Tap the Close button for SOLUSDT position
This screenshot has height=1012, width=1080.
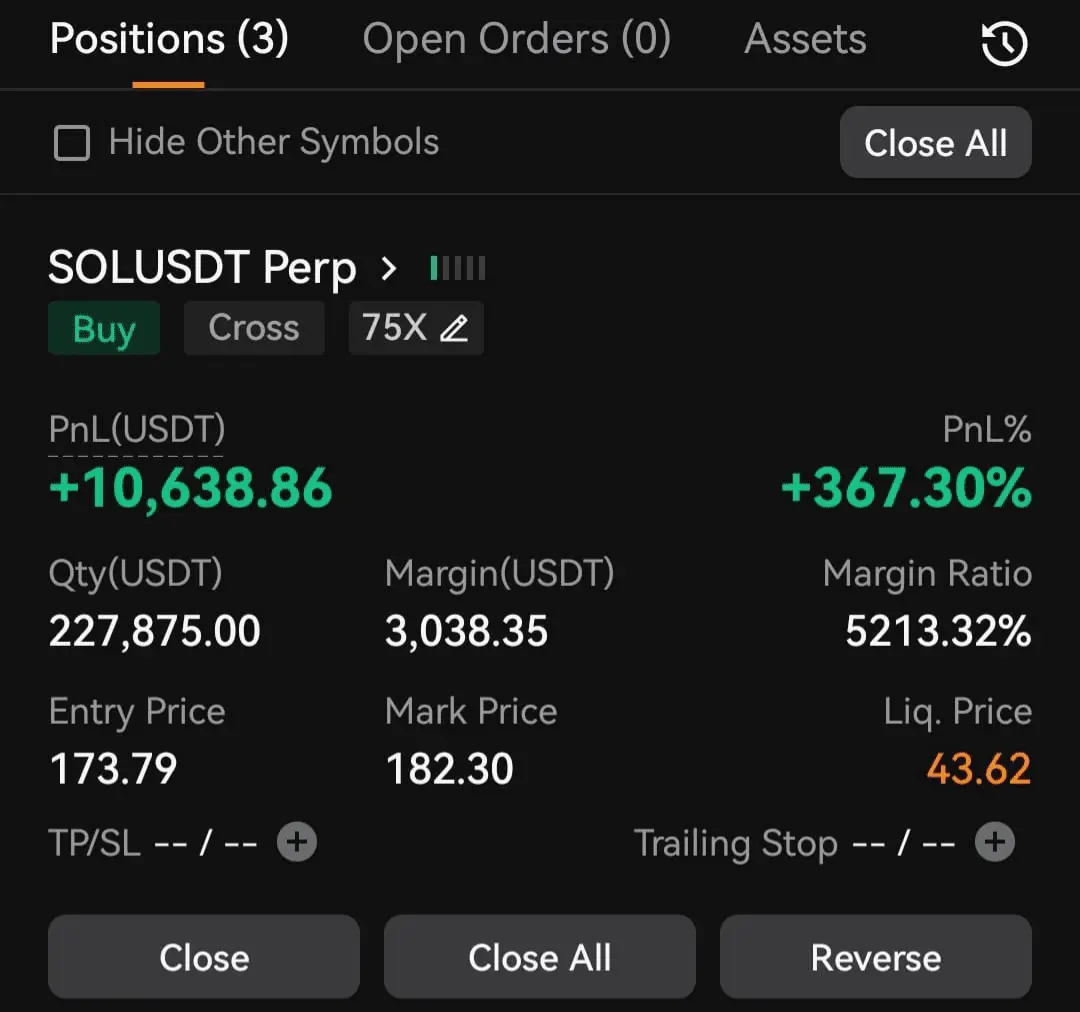pos(204,957)
